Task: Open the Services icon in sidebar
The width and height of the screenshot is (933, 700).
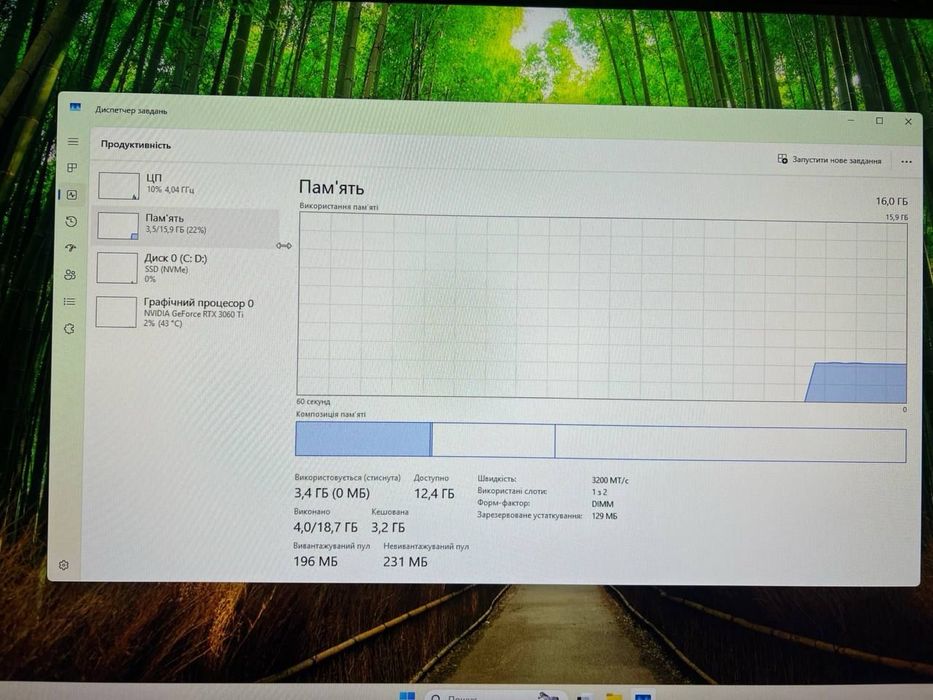Action: click(x=69, y=329)
